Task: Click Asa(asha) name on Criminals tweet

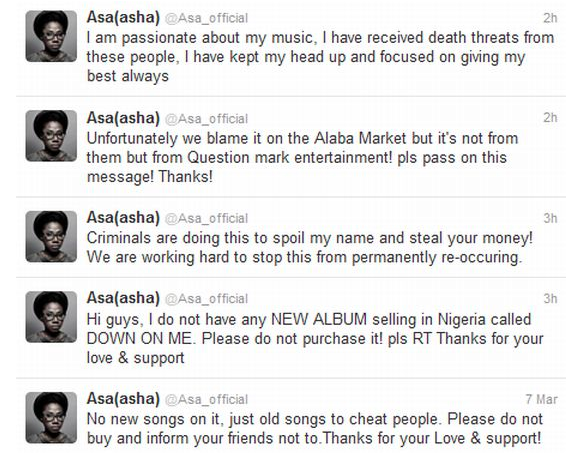Action: pos(123,217)
